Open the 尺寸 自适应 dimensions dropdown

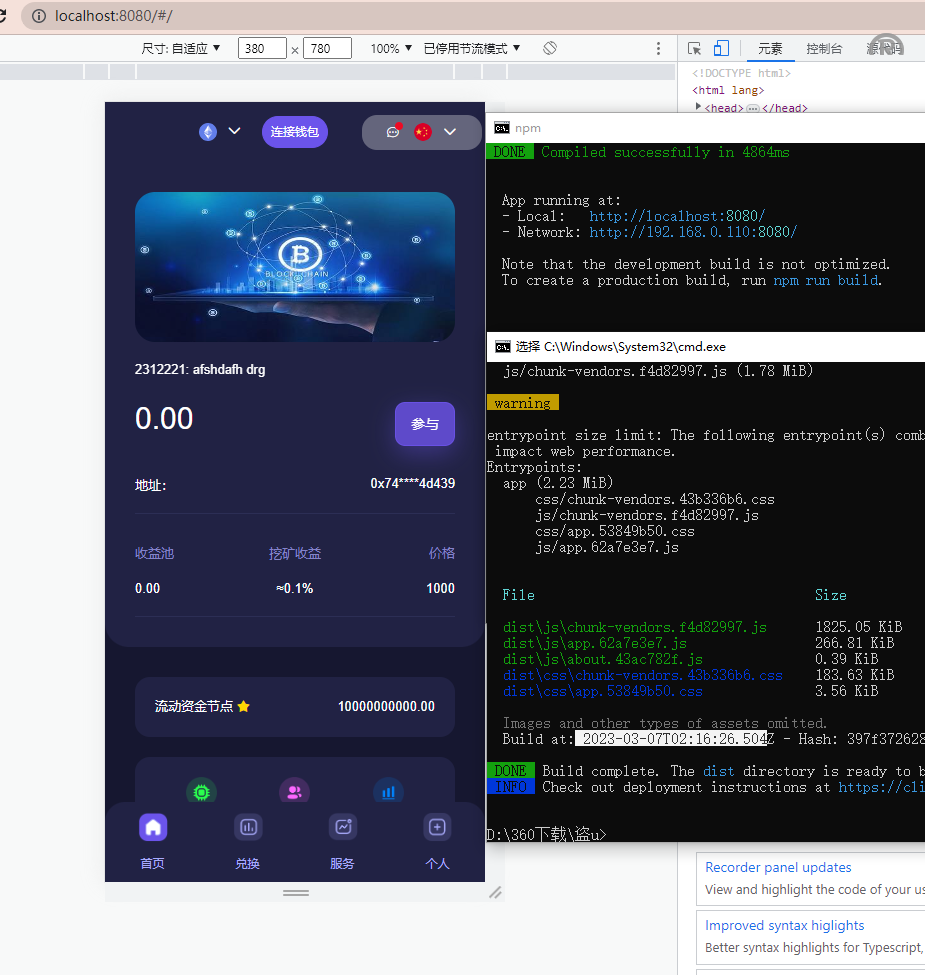point(181,48)
